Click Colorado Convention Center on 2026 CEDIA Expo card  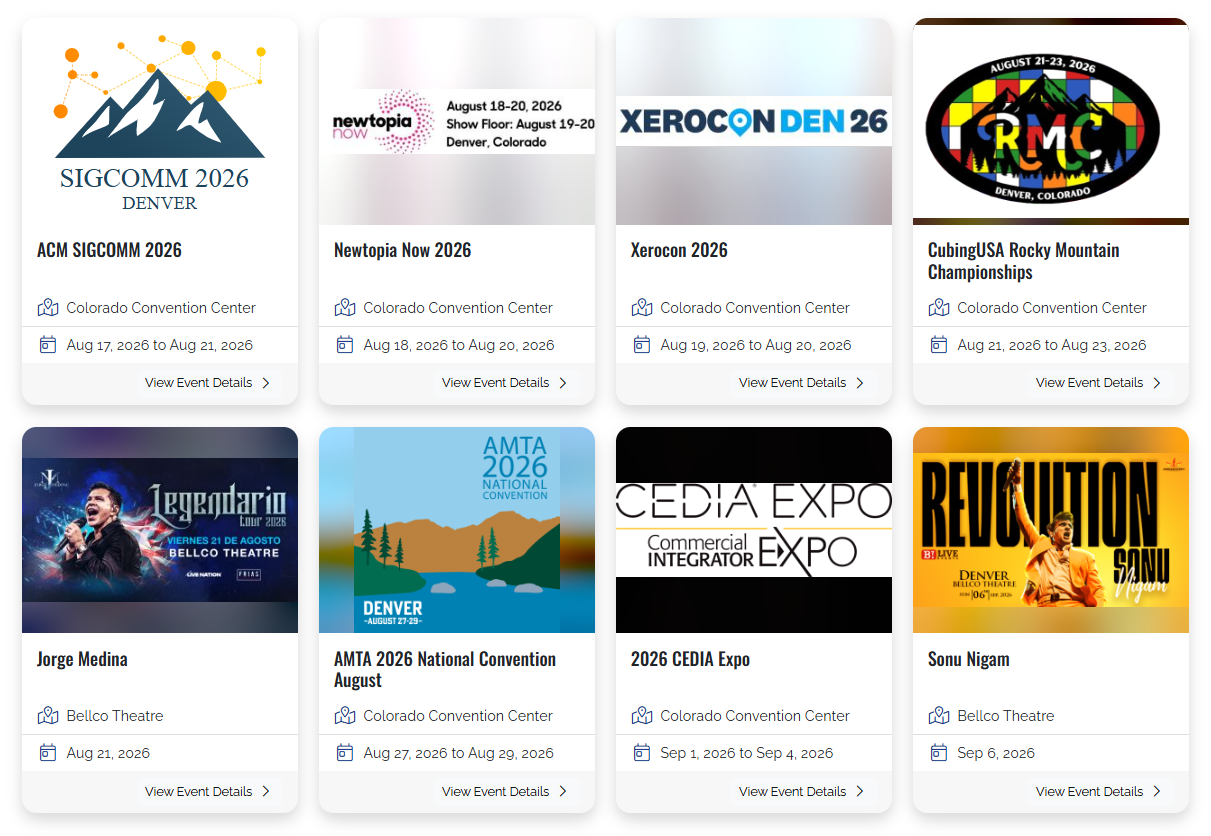[755, 716]
